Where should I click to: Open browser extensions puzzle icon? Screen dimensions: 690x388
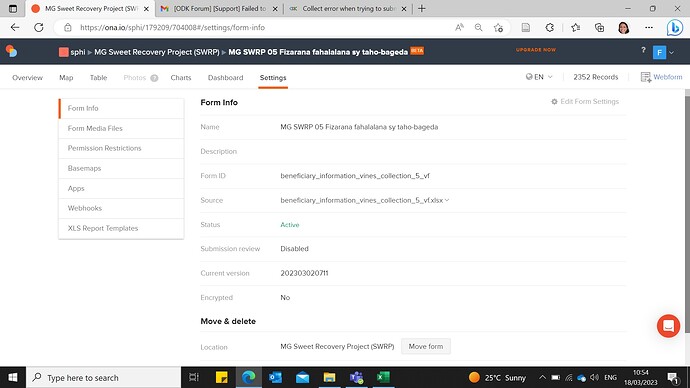549,27
